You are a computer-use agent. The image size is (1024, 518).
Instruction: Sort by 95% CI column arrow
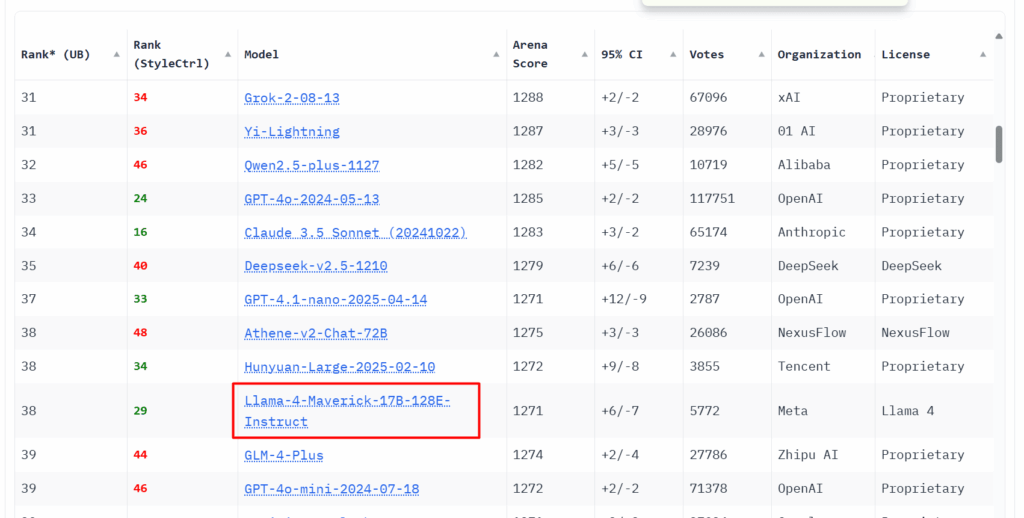tap(673, 54)
